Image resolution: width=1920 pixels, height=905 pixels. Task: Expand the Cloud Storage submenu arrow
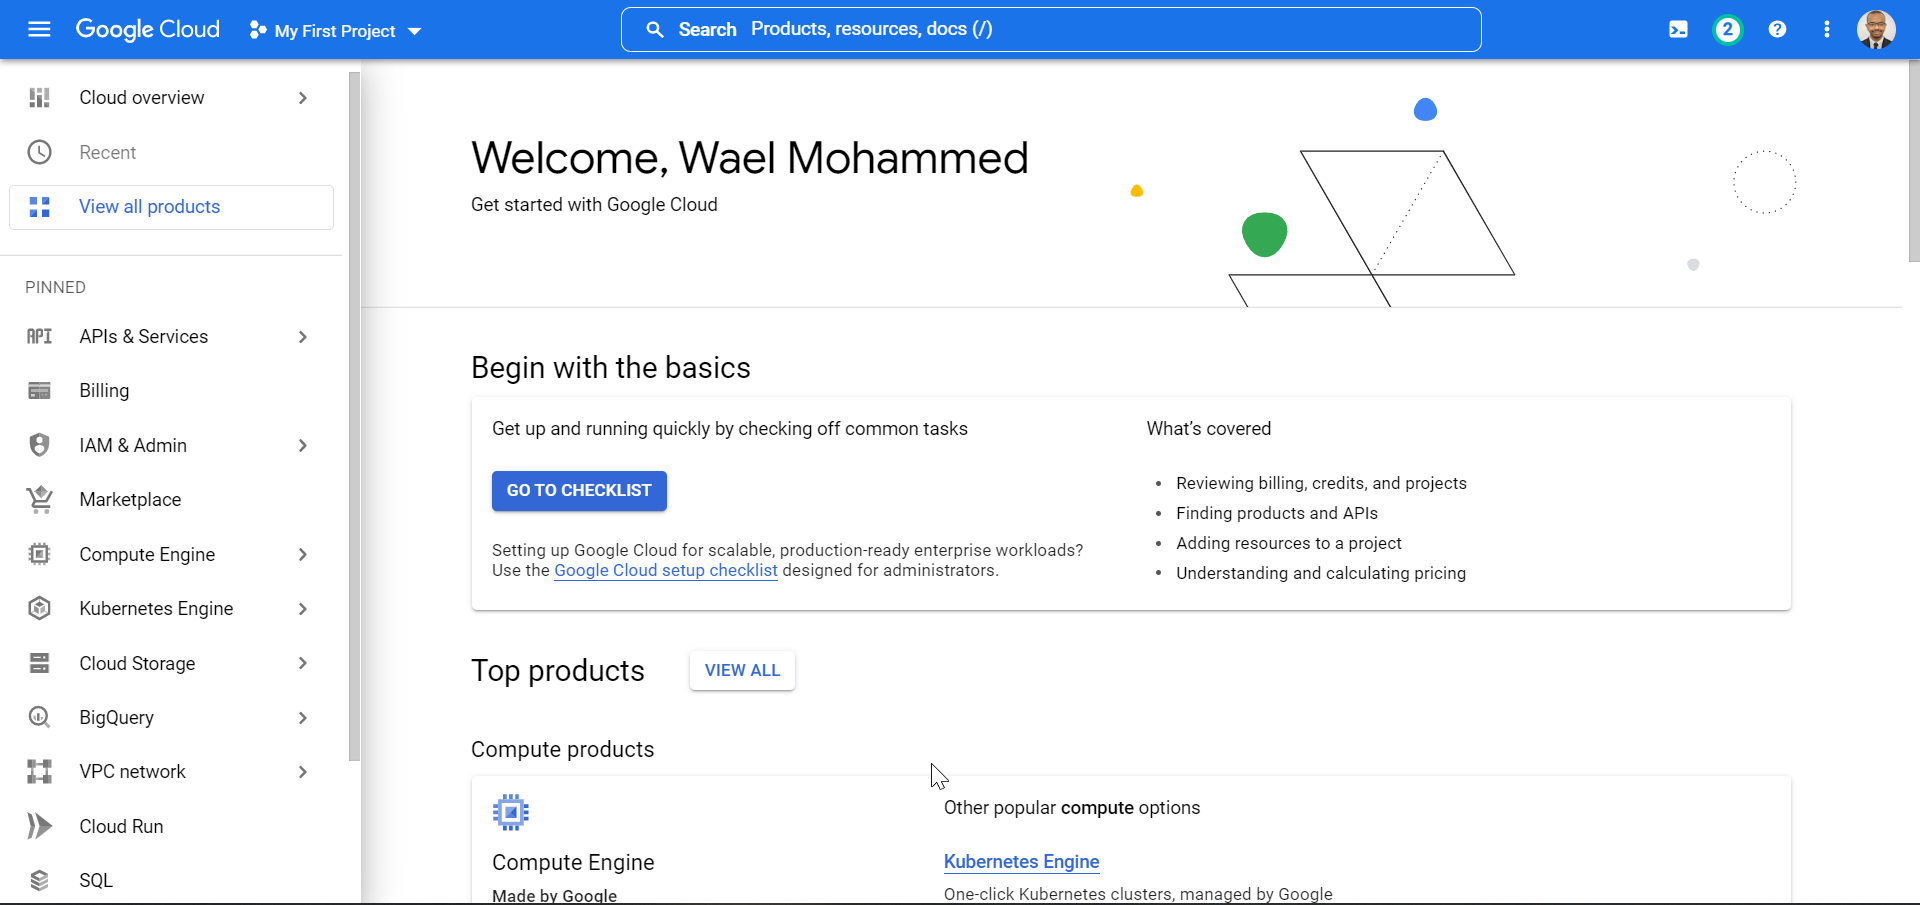pos(303,663)
